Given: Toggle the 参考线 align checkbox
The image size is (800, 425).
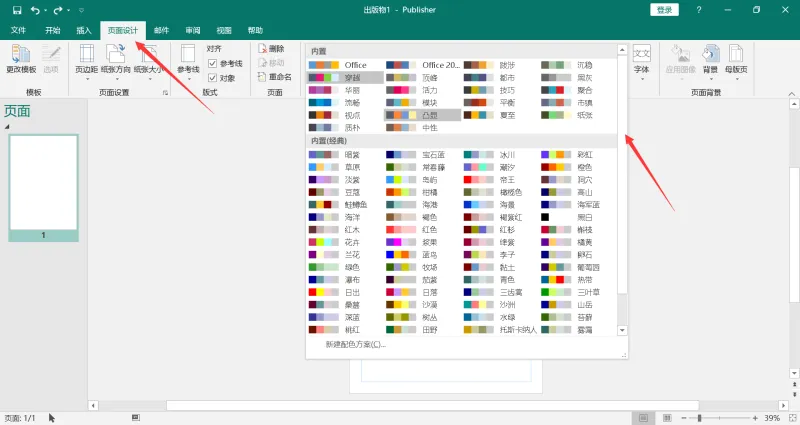Looking at the screenshot, I should coord(213,63).
